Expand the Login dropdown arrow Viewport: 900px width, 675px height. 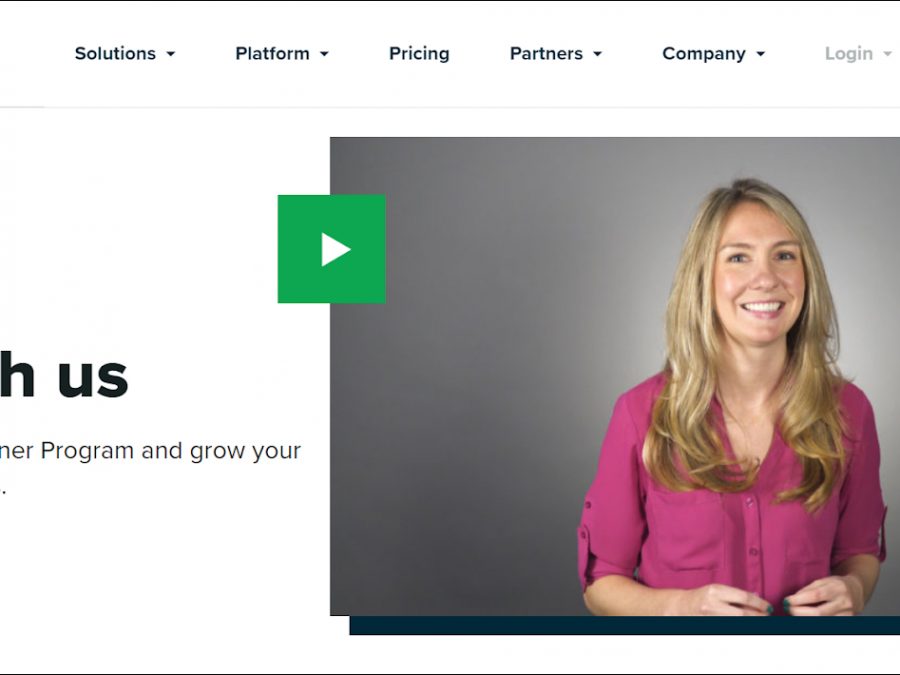click(x=887, y=54)
